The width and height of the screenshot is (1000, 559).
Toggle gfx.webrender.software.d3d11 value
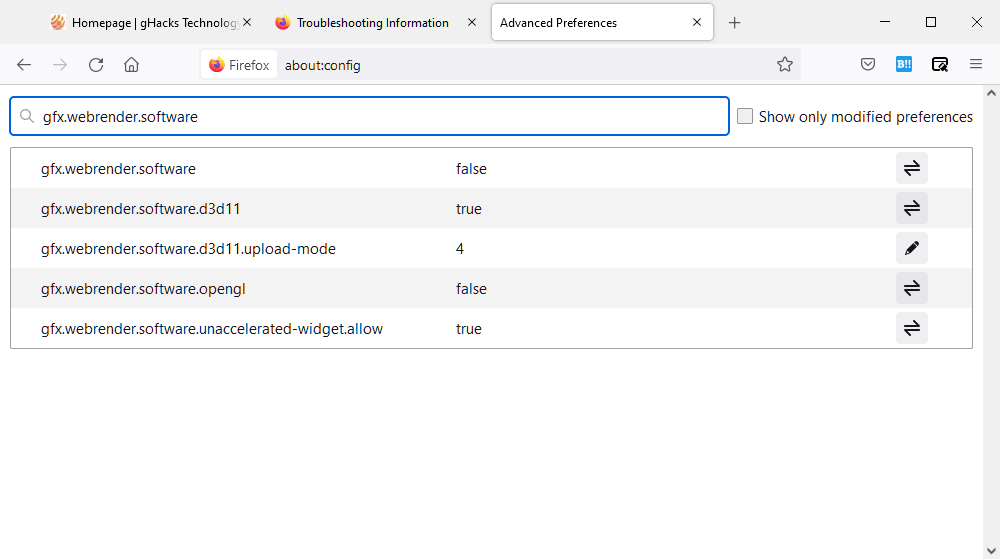(x=911, y=208)
